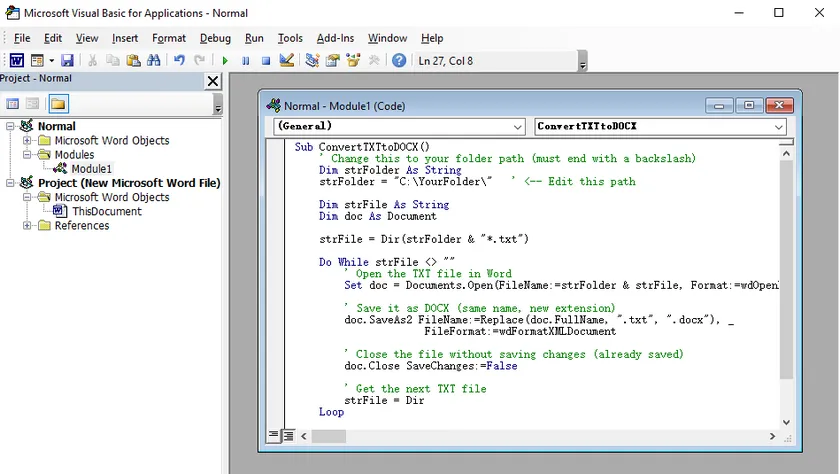Close the Module1 code window

(779, 106)
